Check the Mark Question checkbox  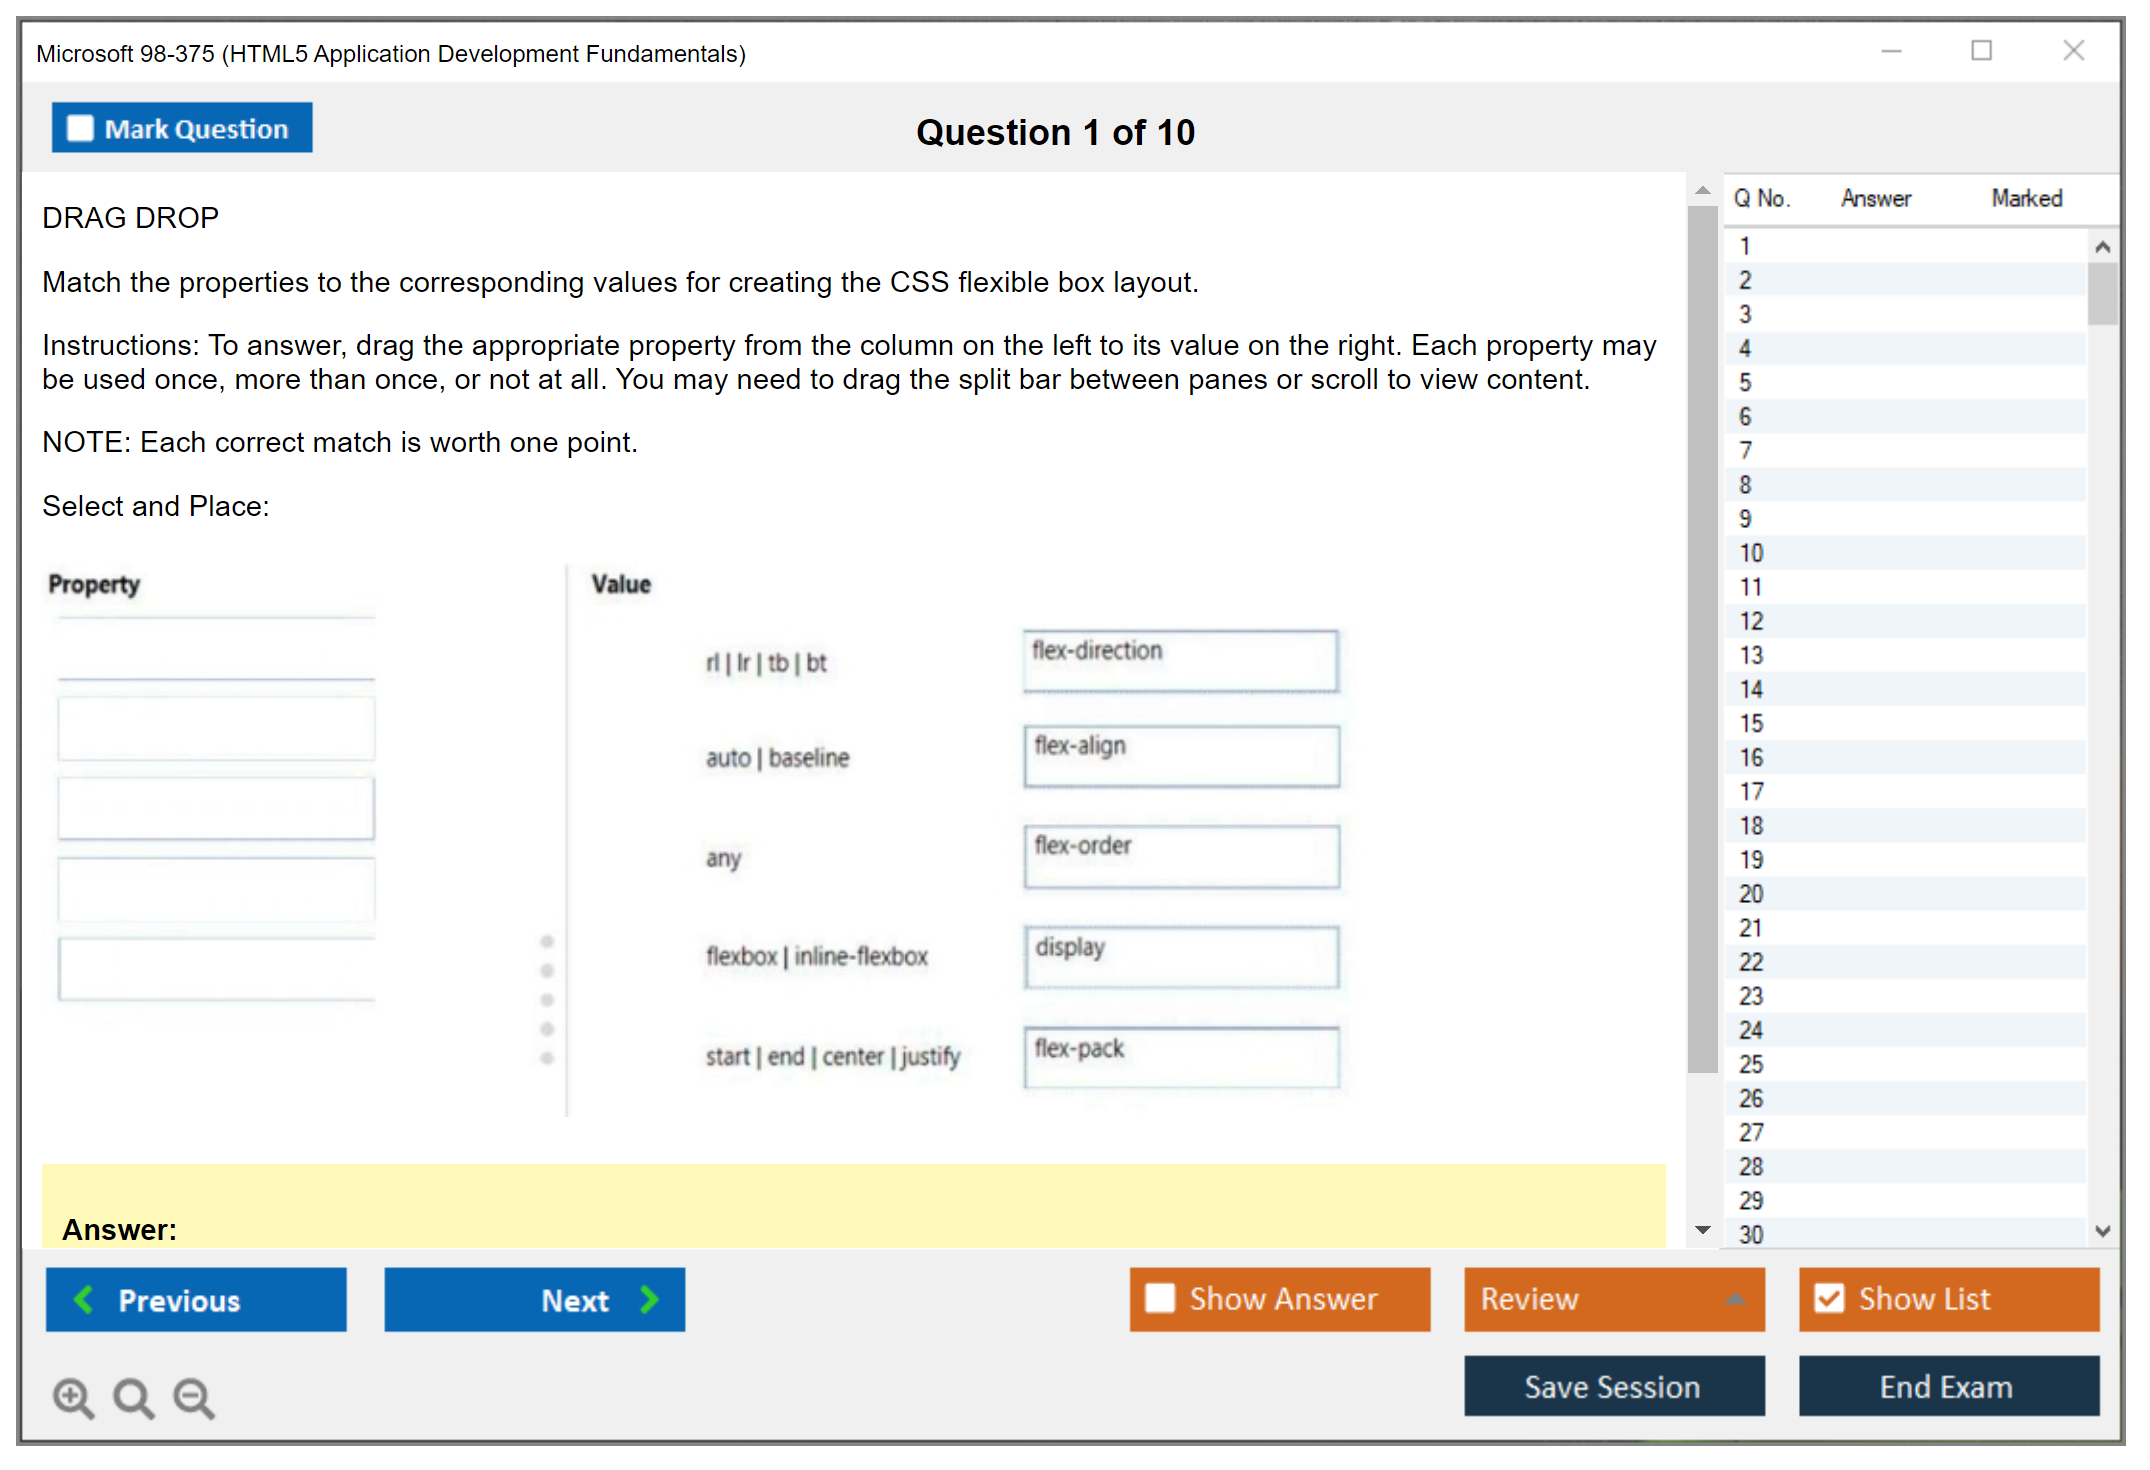tap(80, 129)
